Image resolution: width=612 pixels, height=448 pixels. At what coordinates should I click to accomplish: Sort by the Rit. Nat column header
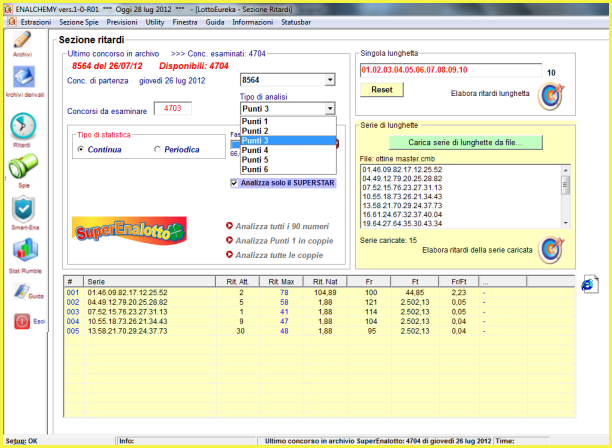tap(325, 281)
